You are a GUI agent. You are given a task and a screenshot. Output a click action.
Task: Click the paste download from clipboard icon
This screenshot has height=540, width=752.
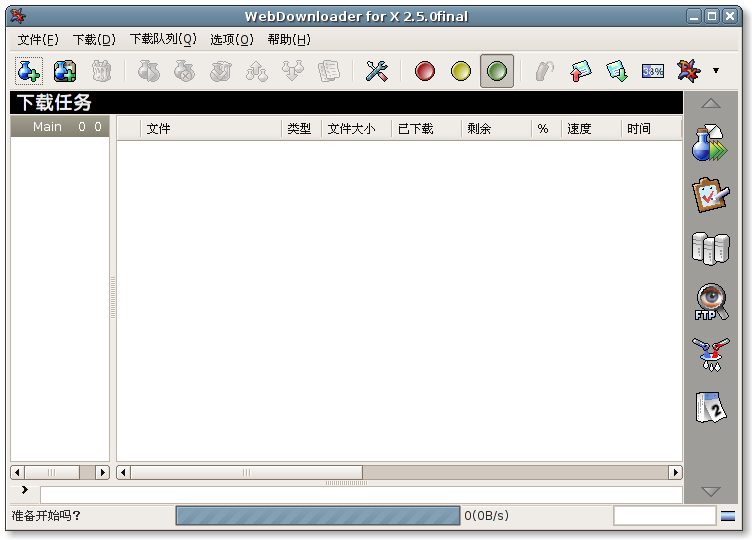pos(65,71)
